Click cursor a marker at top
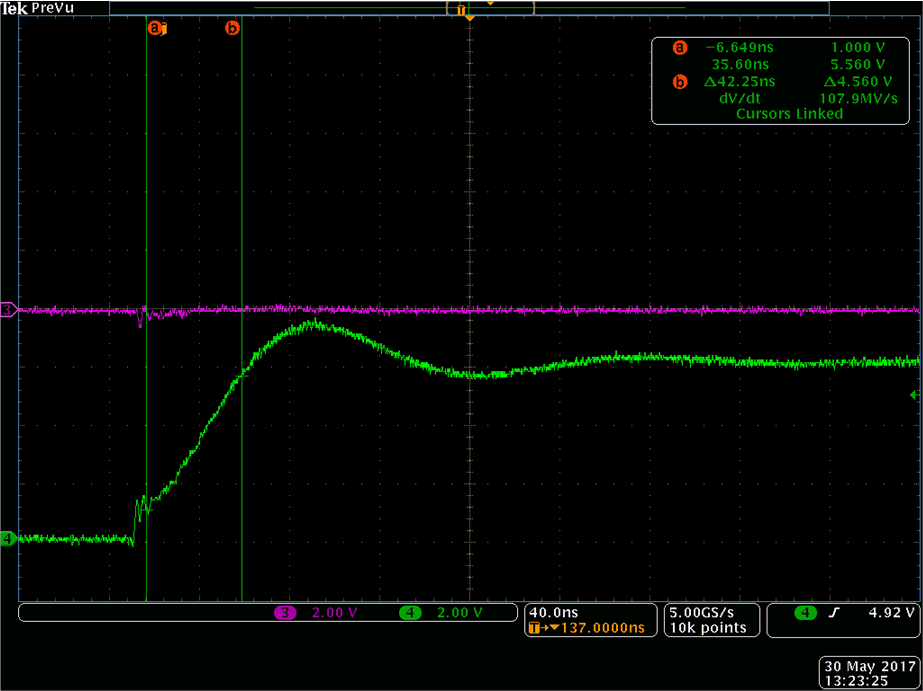The height and width of the screenshot is (691, 923). point(154,28)
